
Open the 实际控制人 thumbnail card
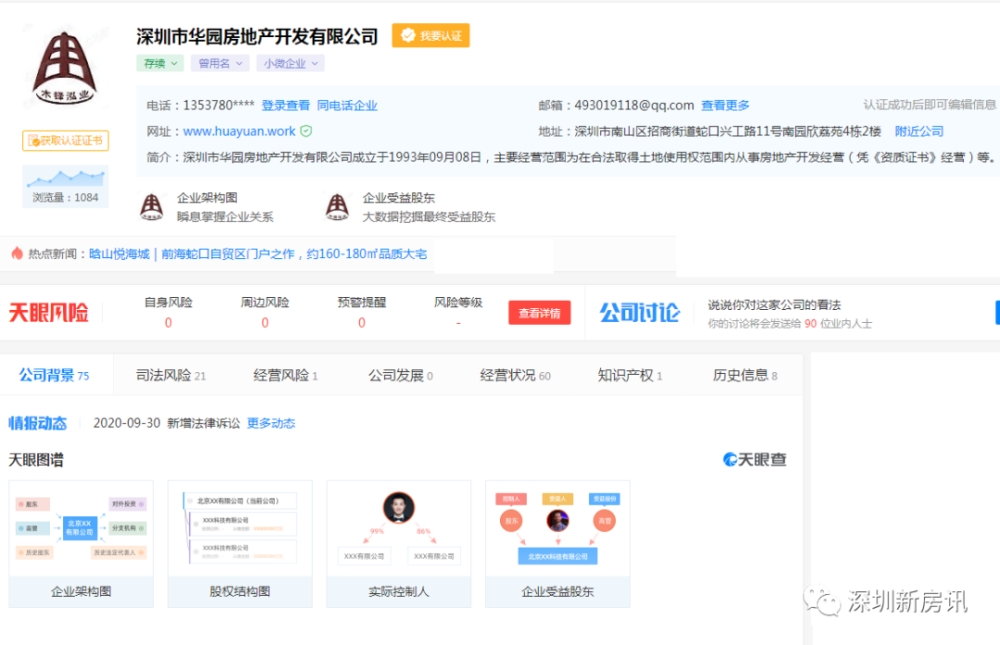coord(399,544)
